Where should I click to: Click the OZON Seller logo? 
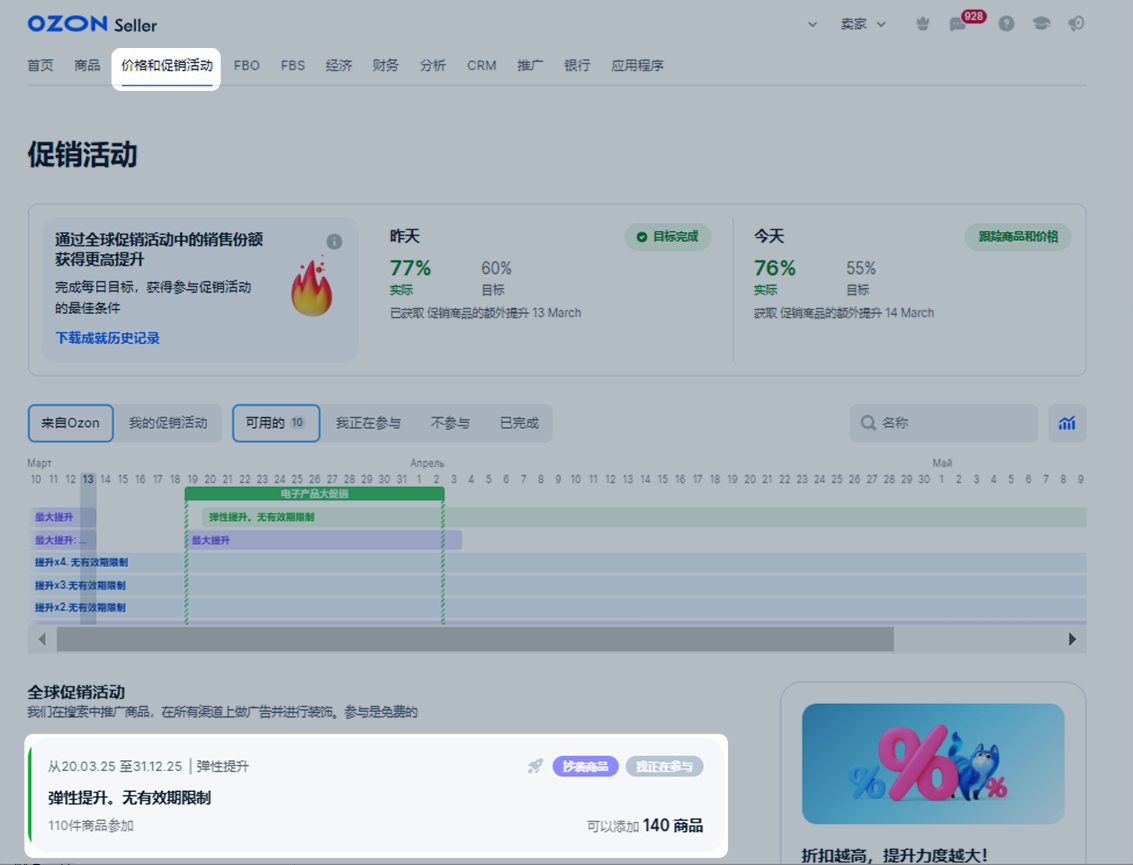coord(92,24)
